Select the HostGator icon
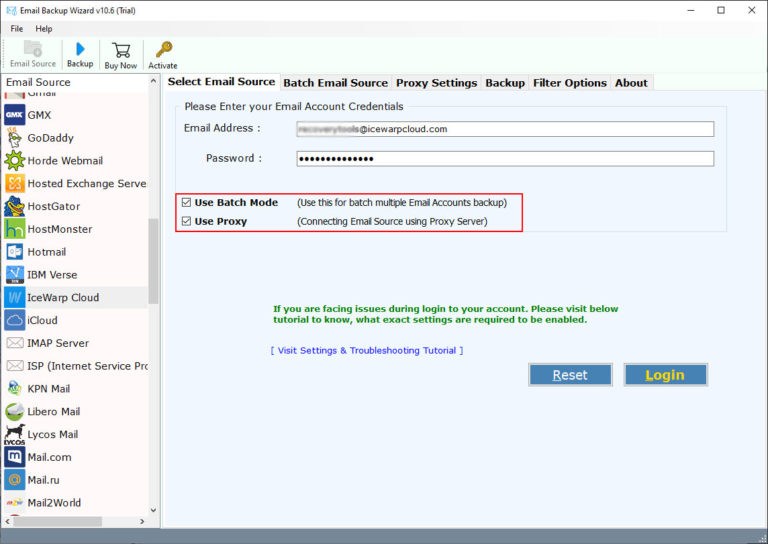This screenshot has height=544, width=768. [x=15, y=206]
